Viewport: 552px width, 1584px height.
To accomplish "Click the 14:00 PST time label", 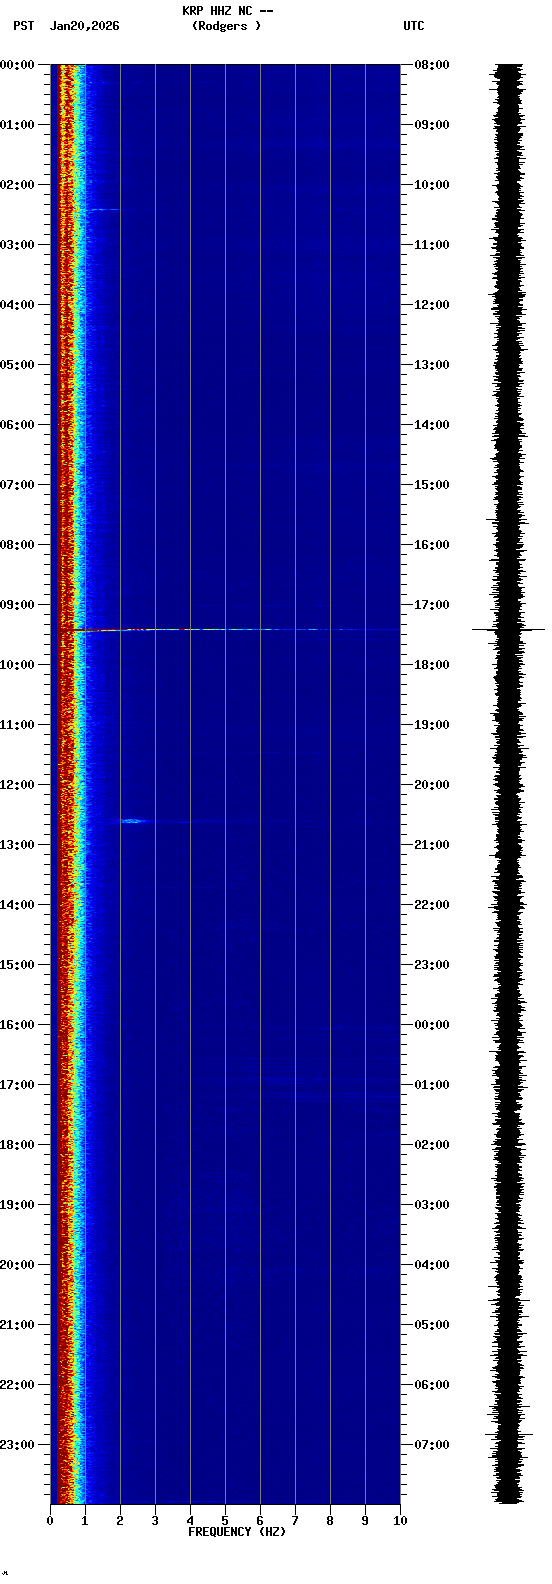I will 17,905.
